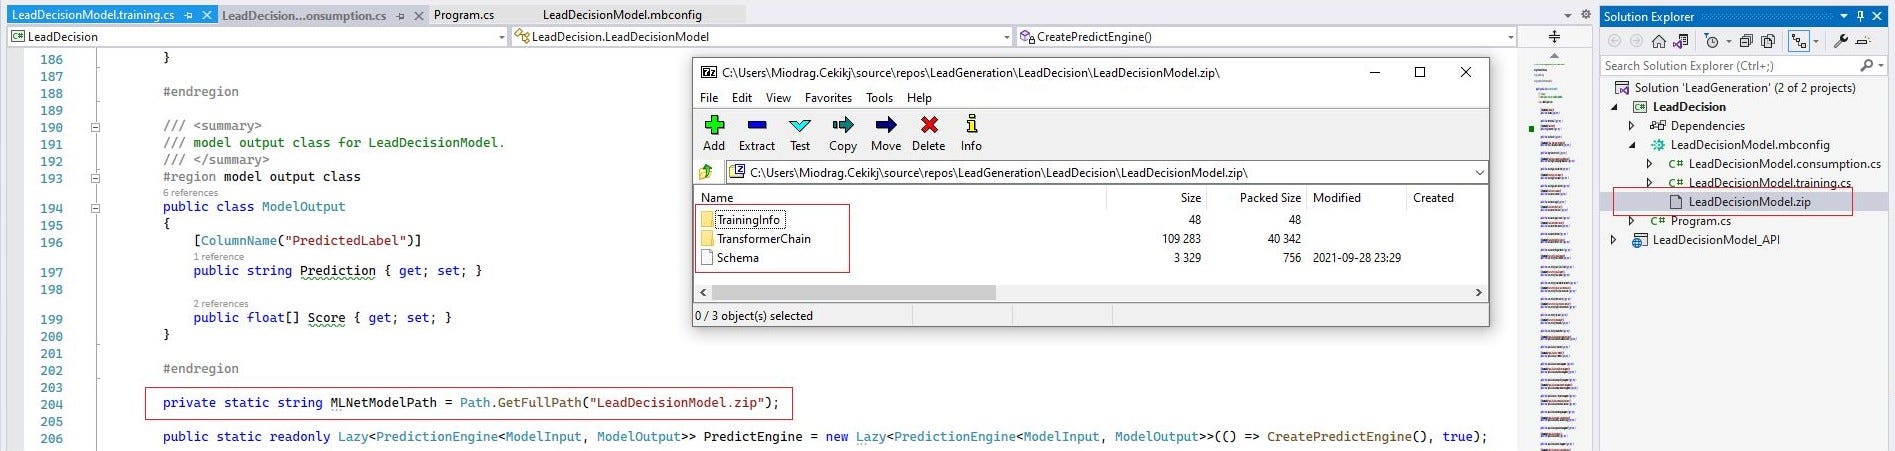This screenshot has width=1895, height=451.
Task: Open the Help menu in 7-Zip
Action: coord(919,97)
